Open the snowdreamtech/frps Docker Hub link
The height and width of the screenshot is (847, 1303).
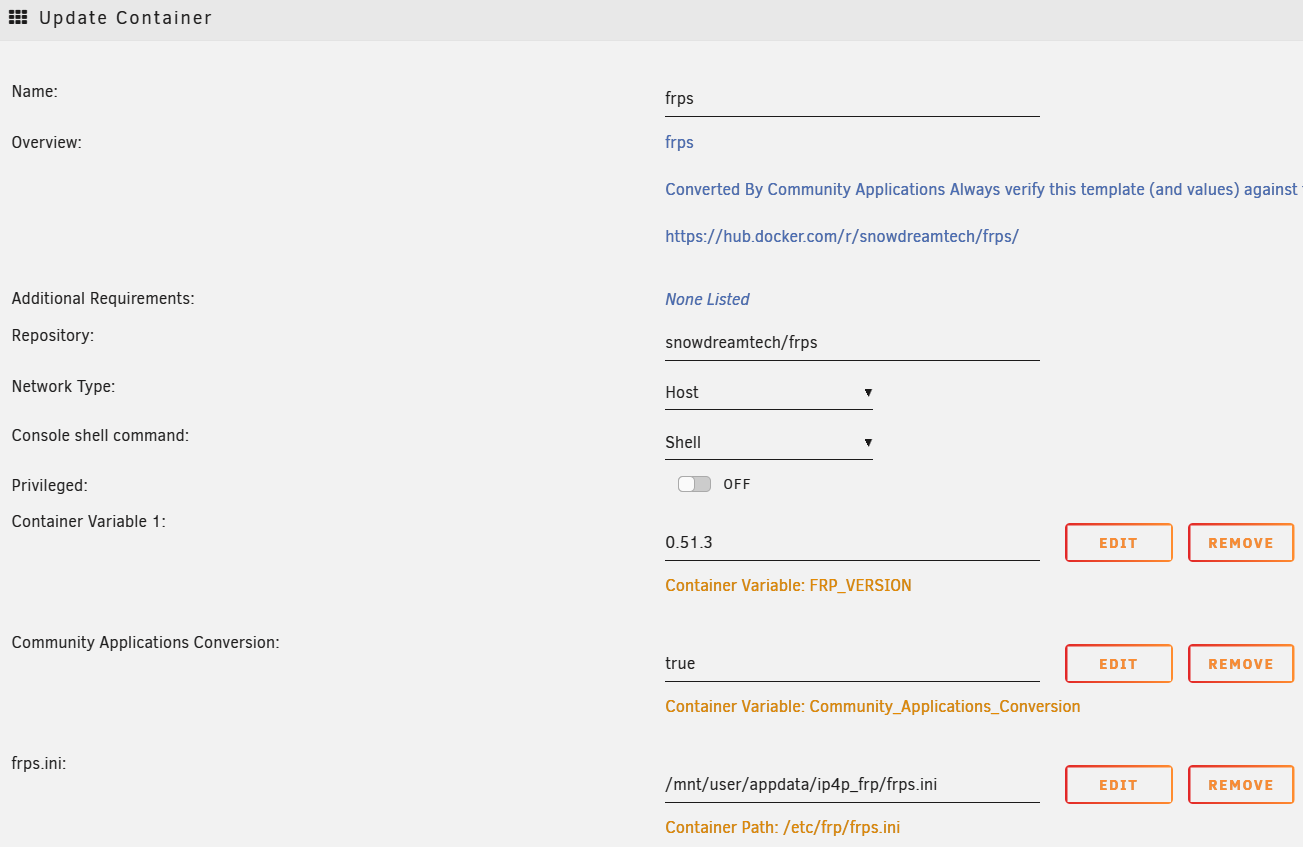coord(841,237)
